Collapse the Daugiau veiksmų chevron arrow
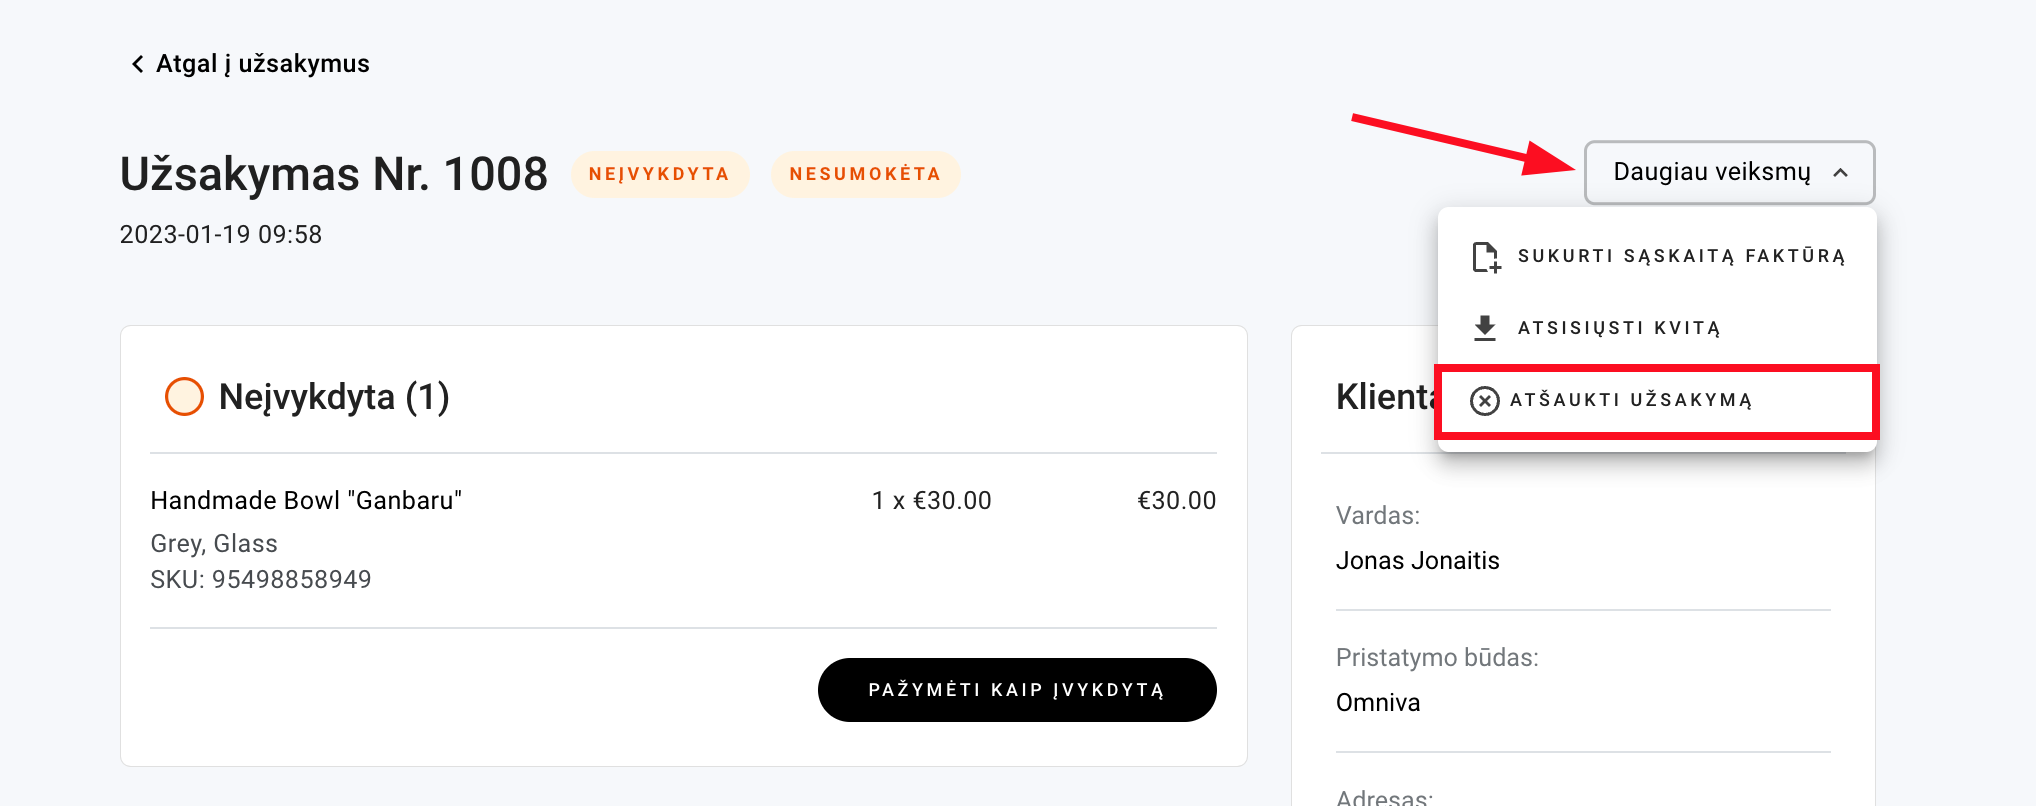This screenshot has height=806, width=2036. point(1840,173)
